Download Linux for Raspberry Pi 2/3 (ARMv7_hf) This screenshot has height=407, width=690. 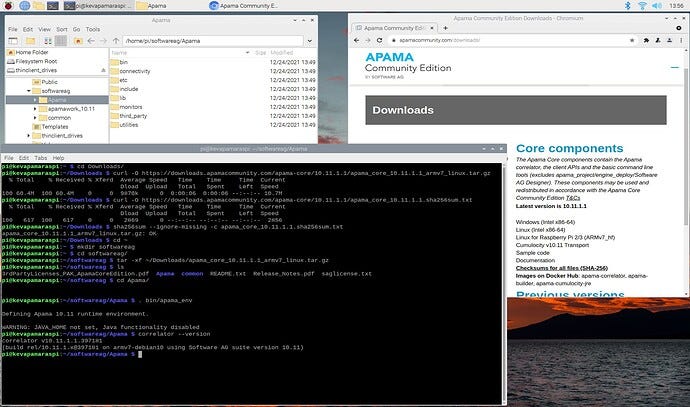pyautogui.click(x=565, y=237)
